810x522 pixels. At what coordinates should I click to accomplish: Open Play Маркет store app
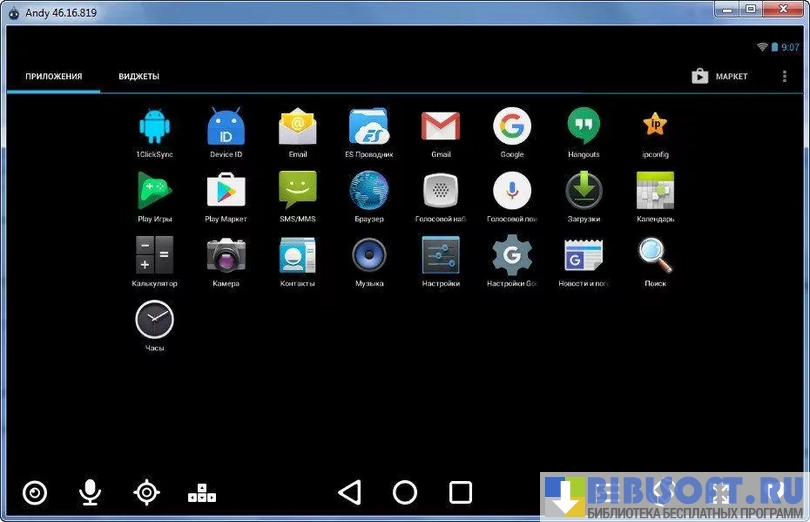(x=226, y=192)
